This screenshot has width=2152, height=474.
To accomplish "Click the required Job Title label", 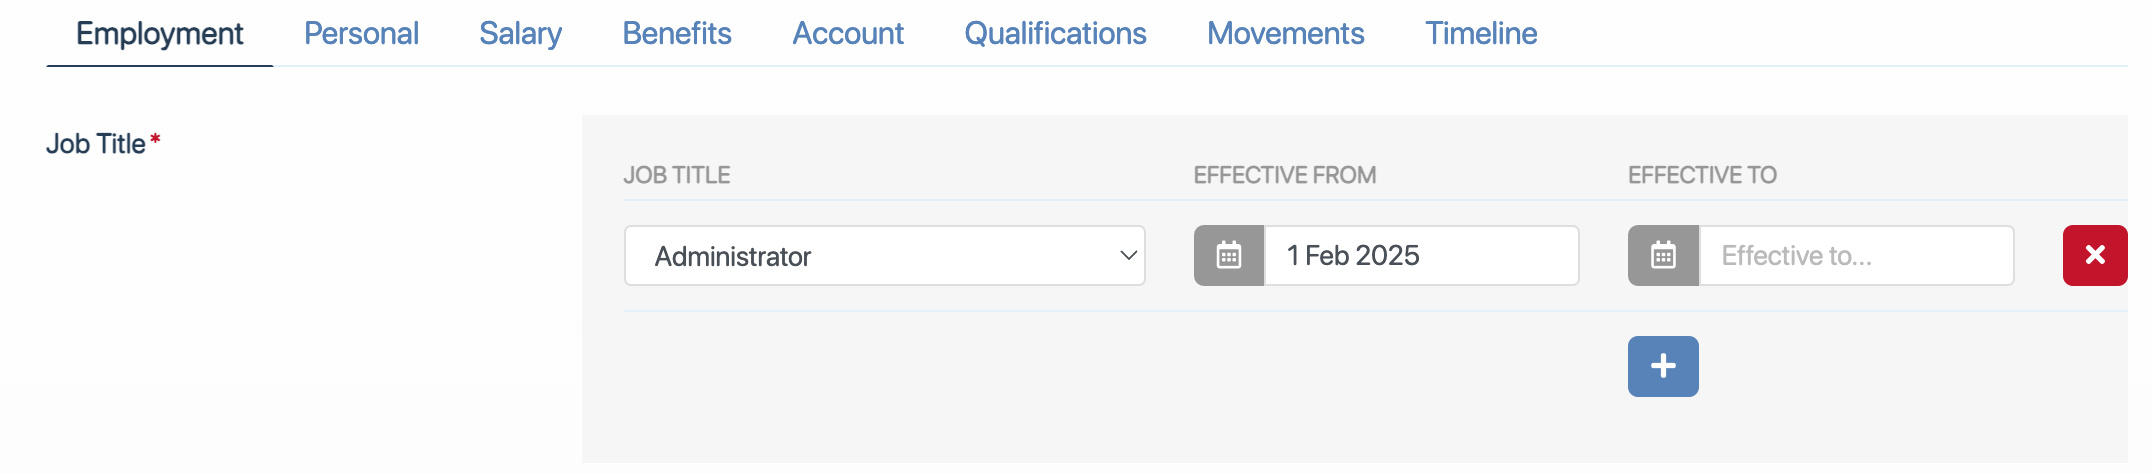I will pyautogui.click(x=96, y=144).
